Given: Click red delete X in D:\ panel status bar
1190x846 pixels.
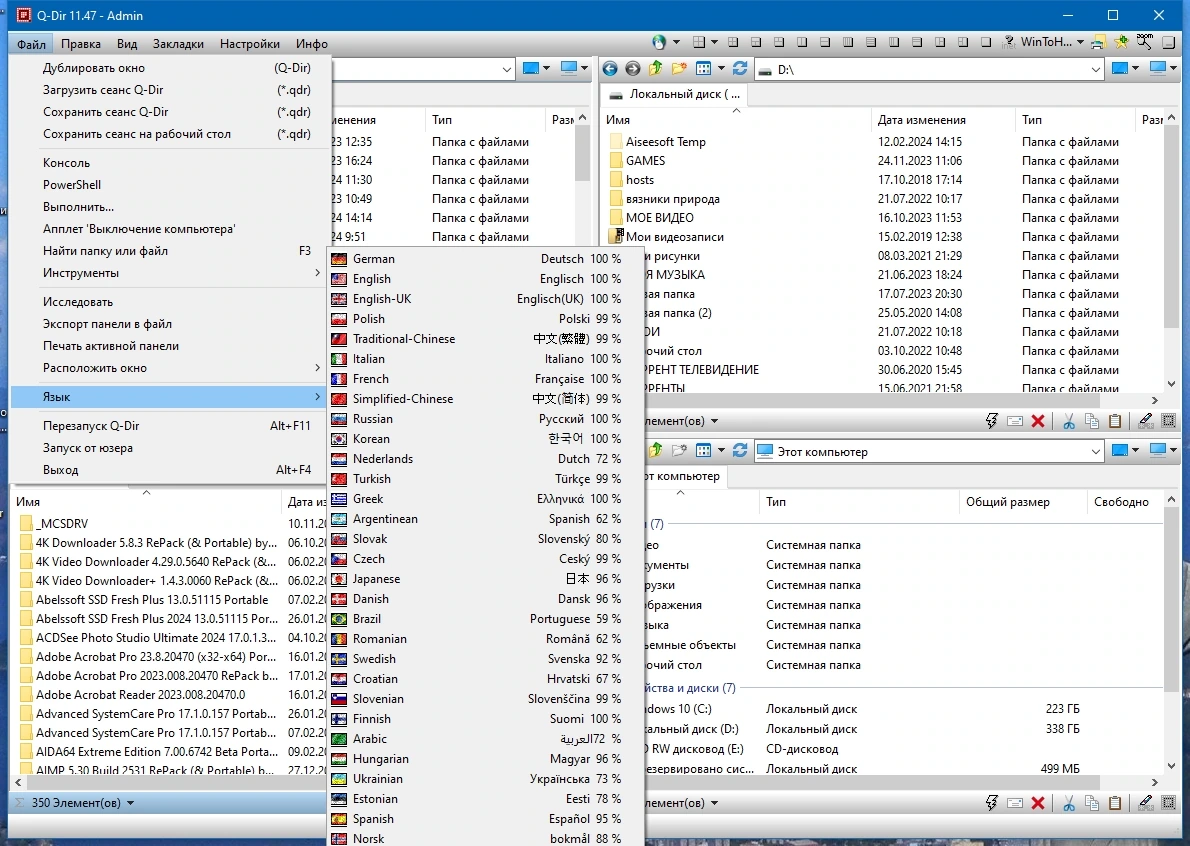Looking at the screenshot, I should [1038, 421].
